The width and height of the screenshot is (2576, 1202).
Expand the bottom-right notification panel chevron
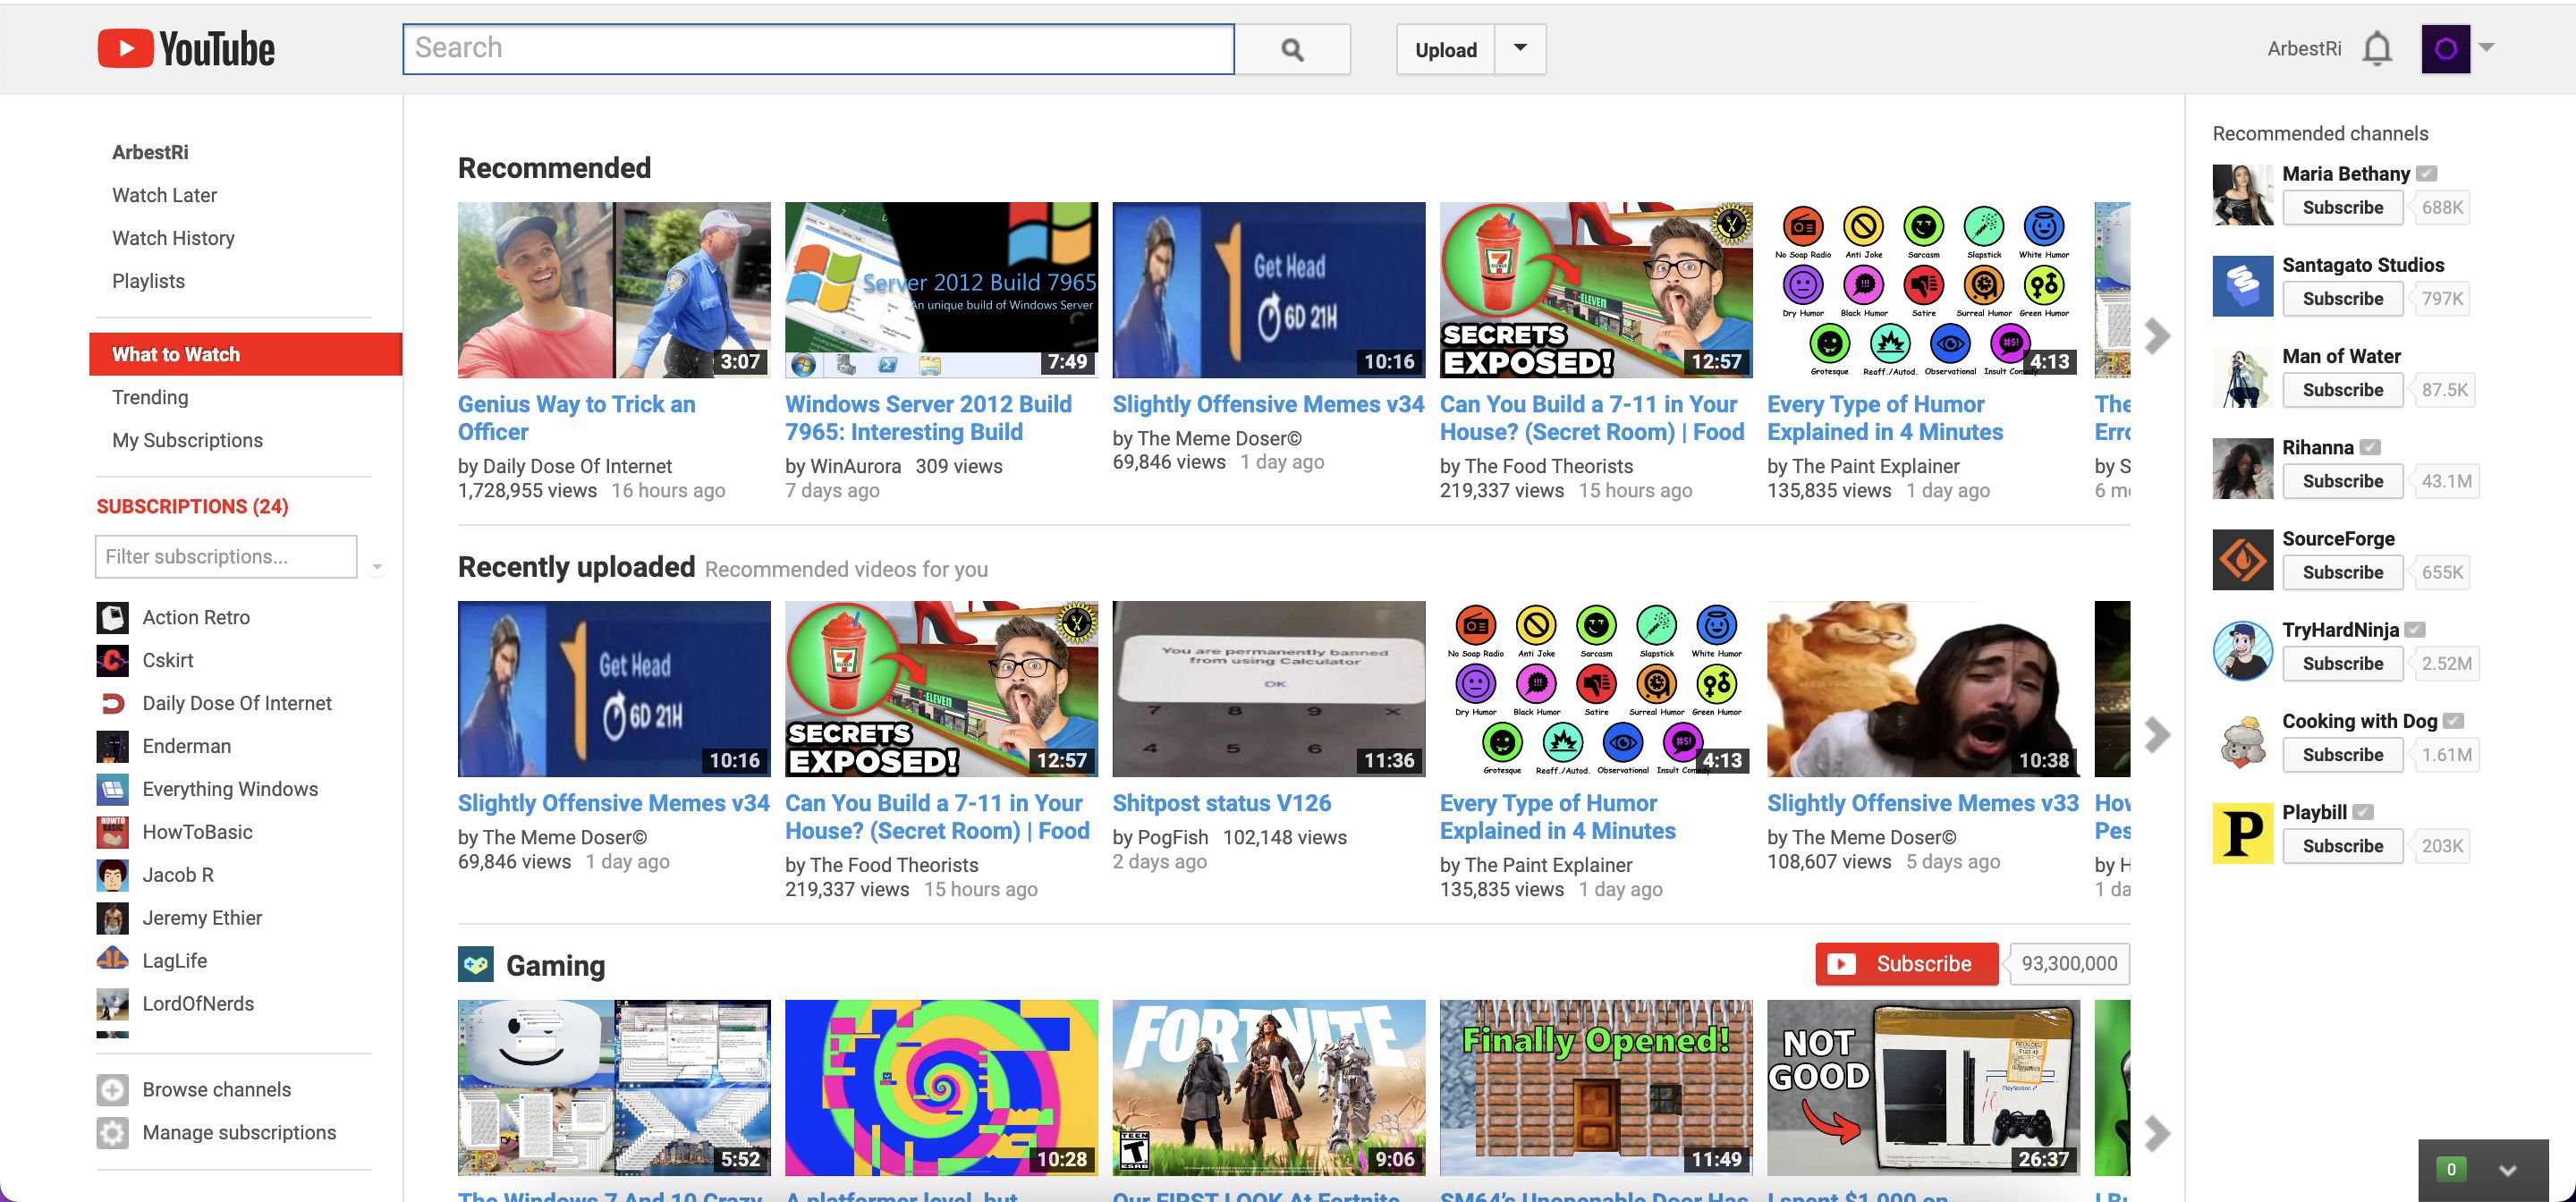(x=2506, y=1170)
